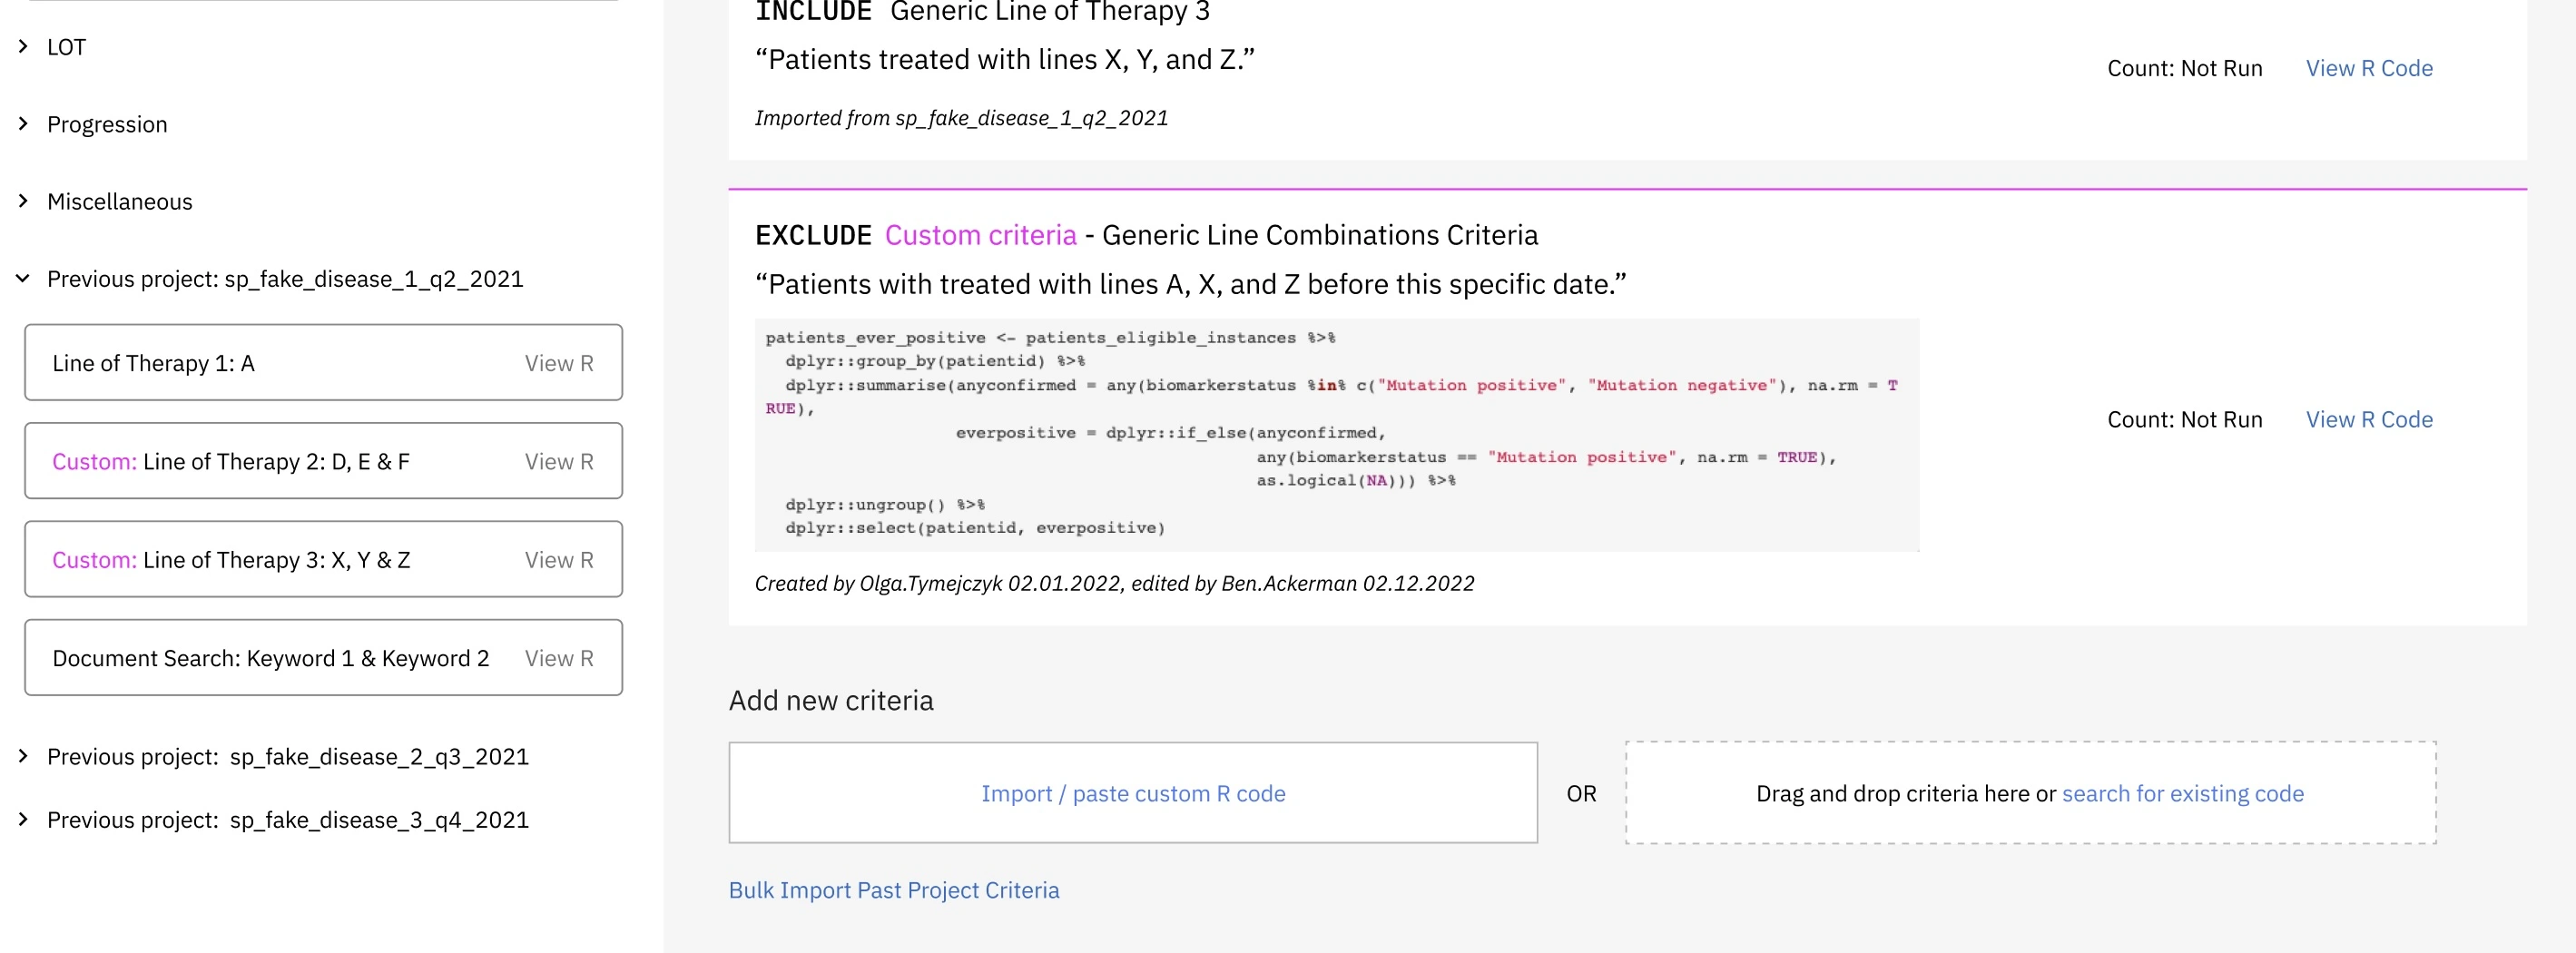This screenshot has width=2576, height=953.
Task: Open Bulk Import Past Project Criteria
Action: coord(894,890)
